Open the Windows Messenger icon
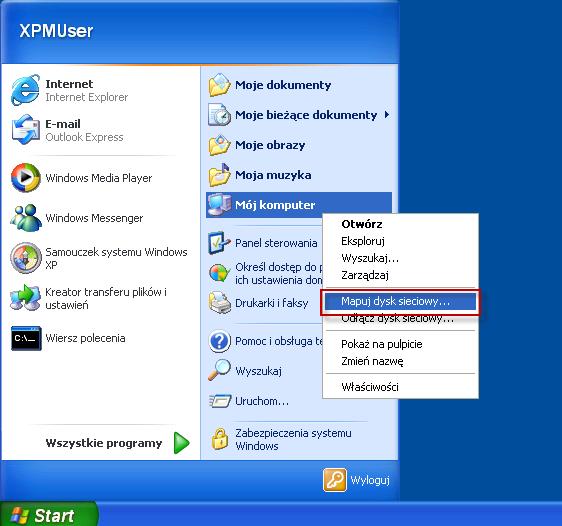Viewport: 562px width, 526px height. [x=25, y=218]
